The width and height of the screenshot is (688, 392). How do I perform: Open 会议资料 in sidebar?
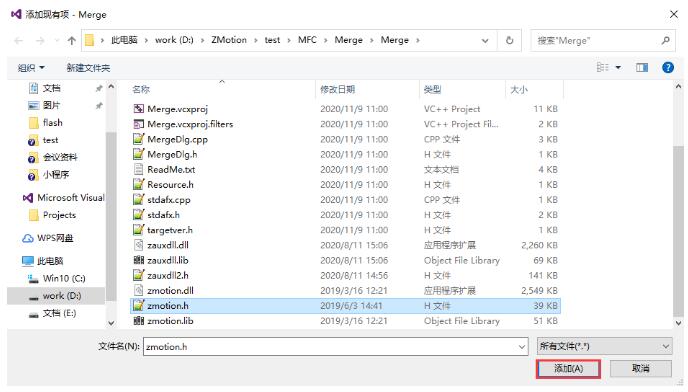click(x=52, y=157)
